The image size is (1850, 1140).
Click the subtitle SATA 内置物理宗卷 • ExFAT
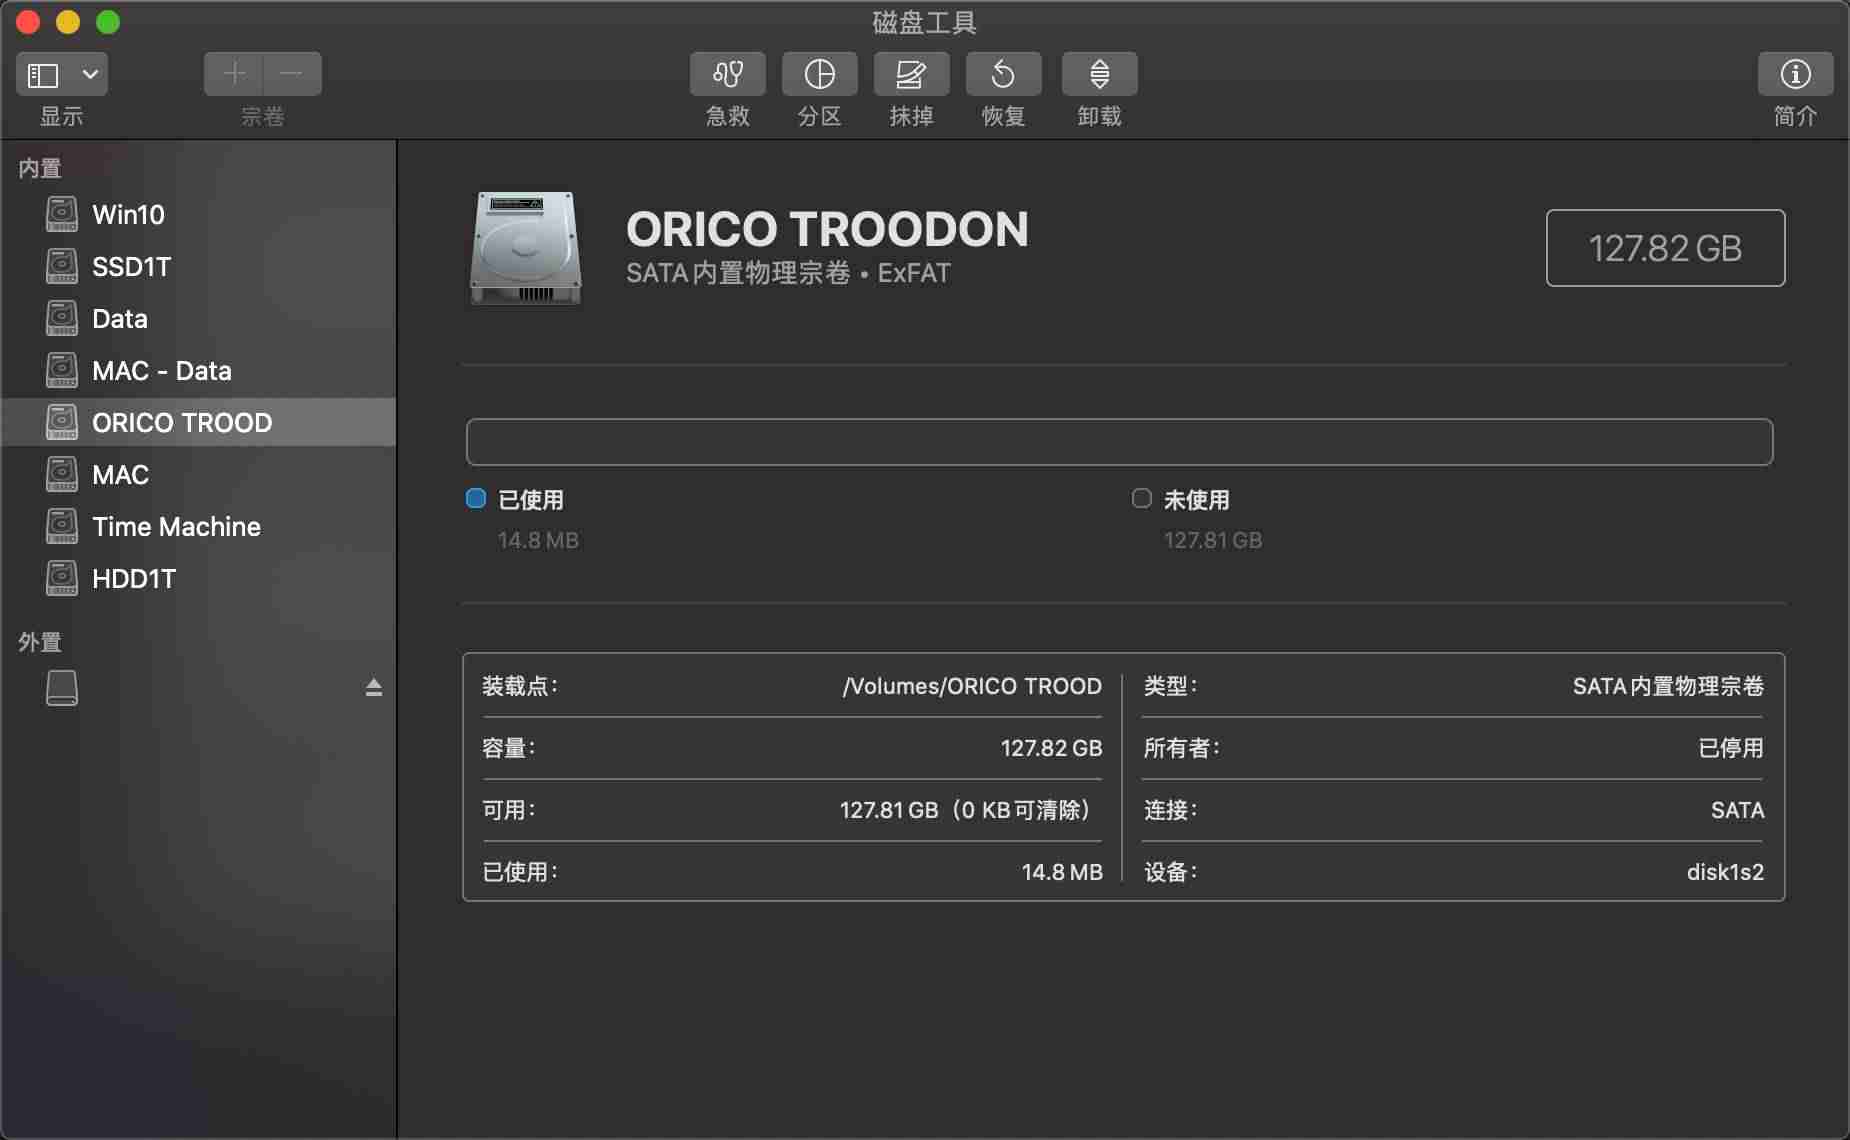pos(788,273)
